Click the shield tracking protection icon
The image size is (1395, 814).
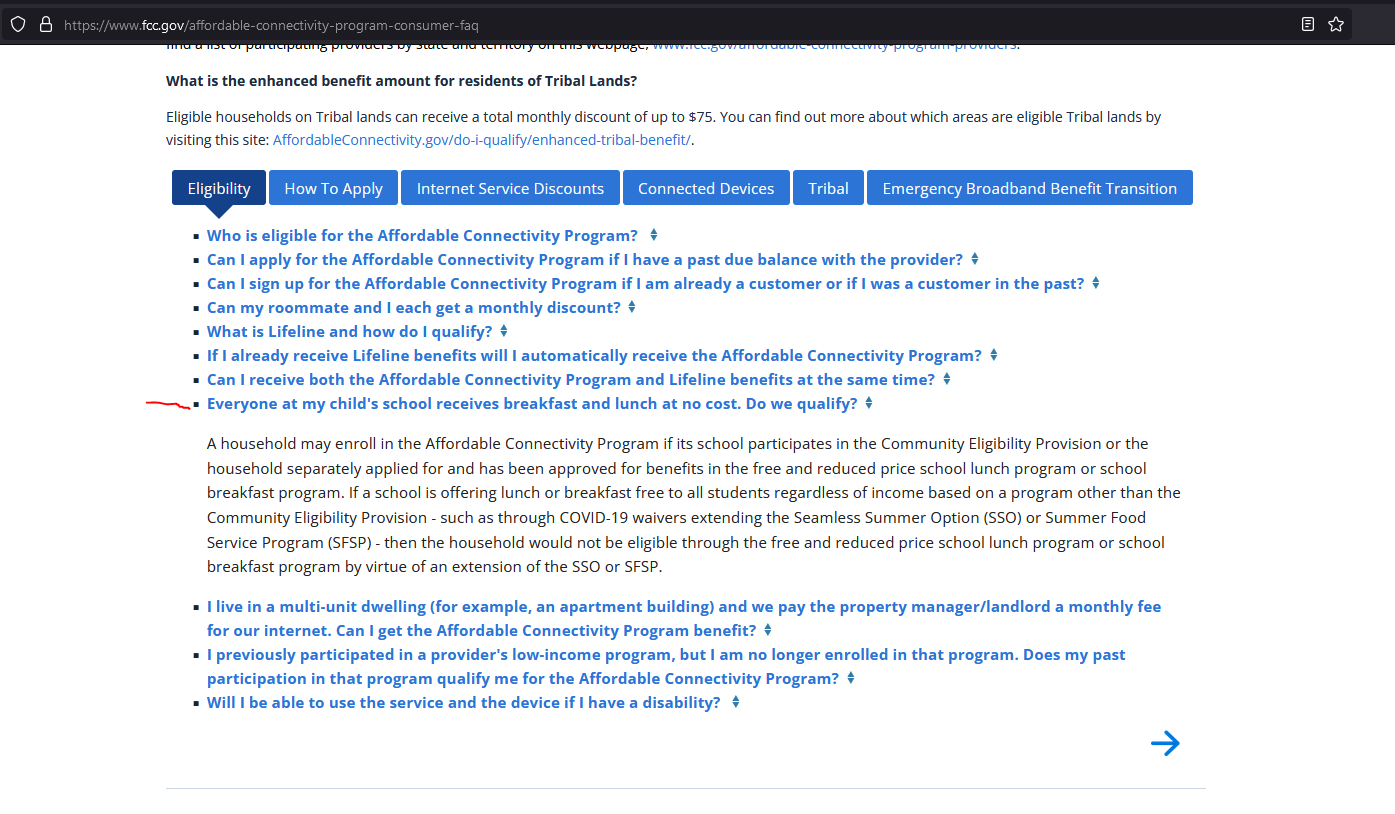point(18,24)
